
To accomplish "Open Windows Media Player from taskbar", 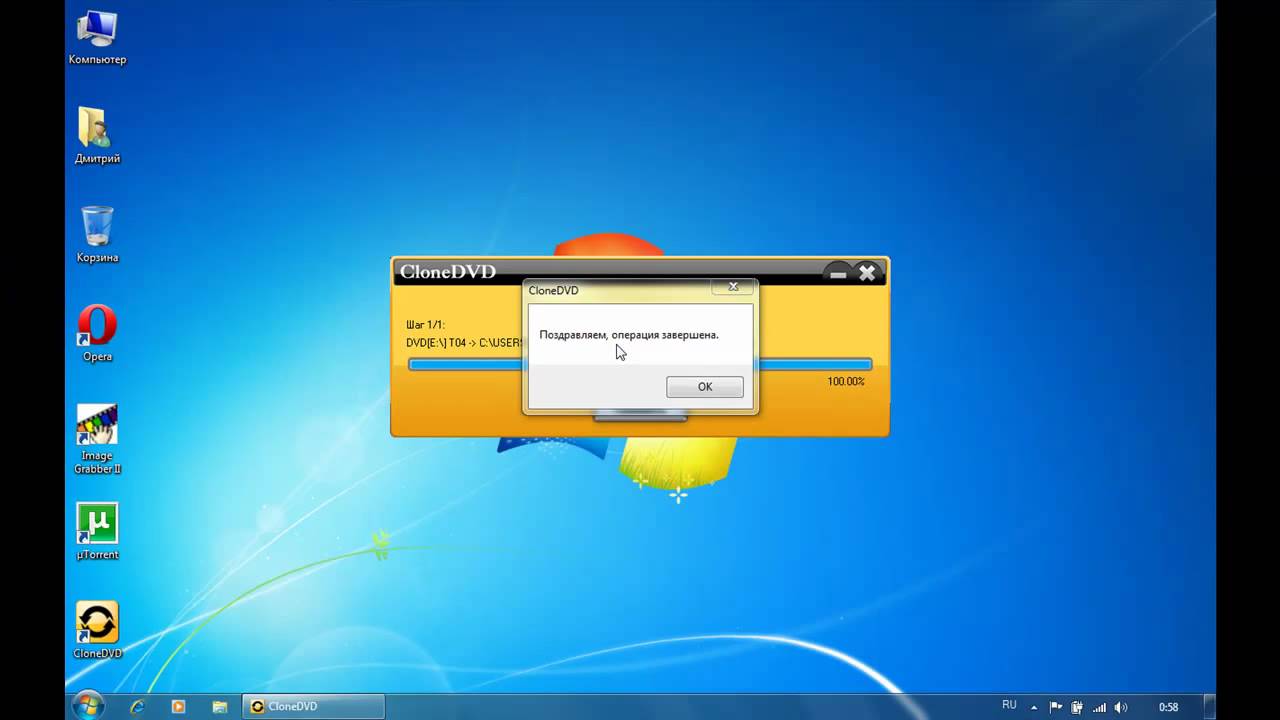I will [x=178, y=706].
